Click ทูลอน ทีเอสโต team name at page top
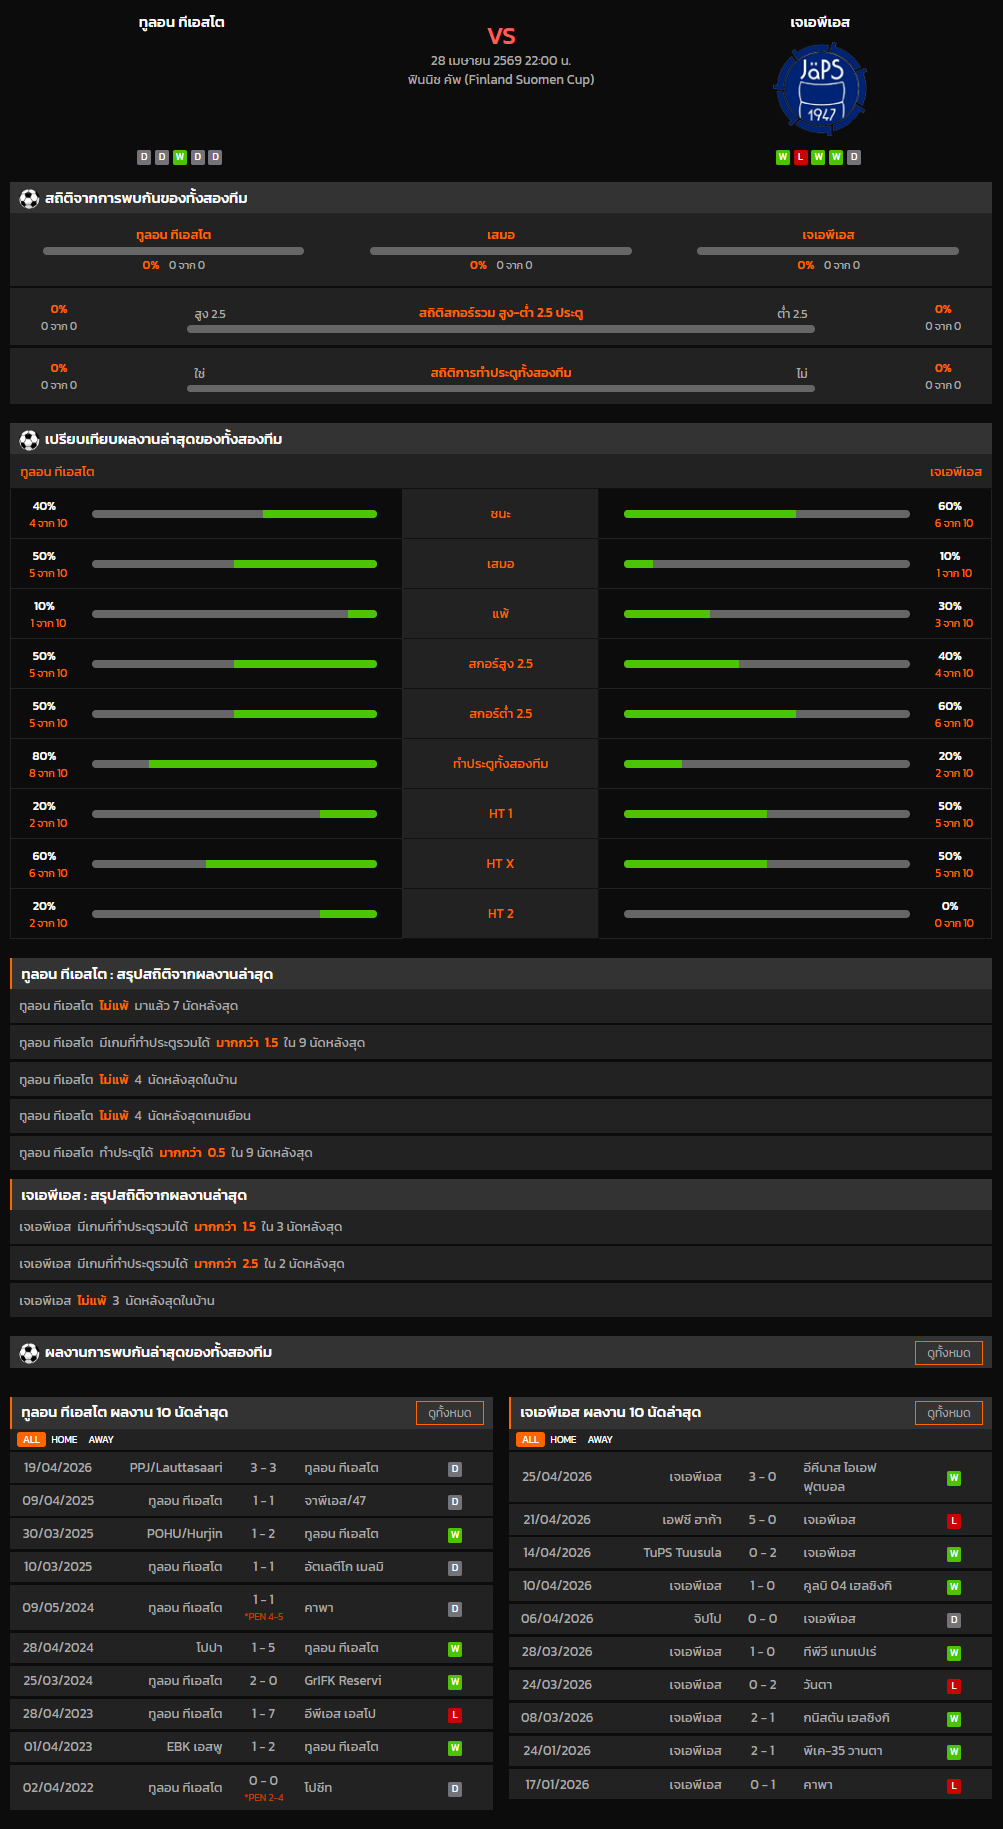1003x1829 pixels. coord(181,22)
